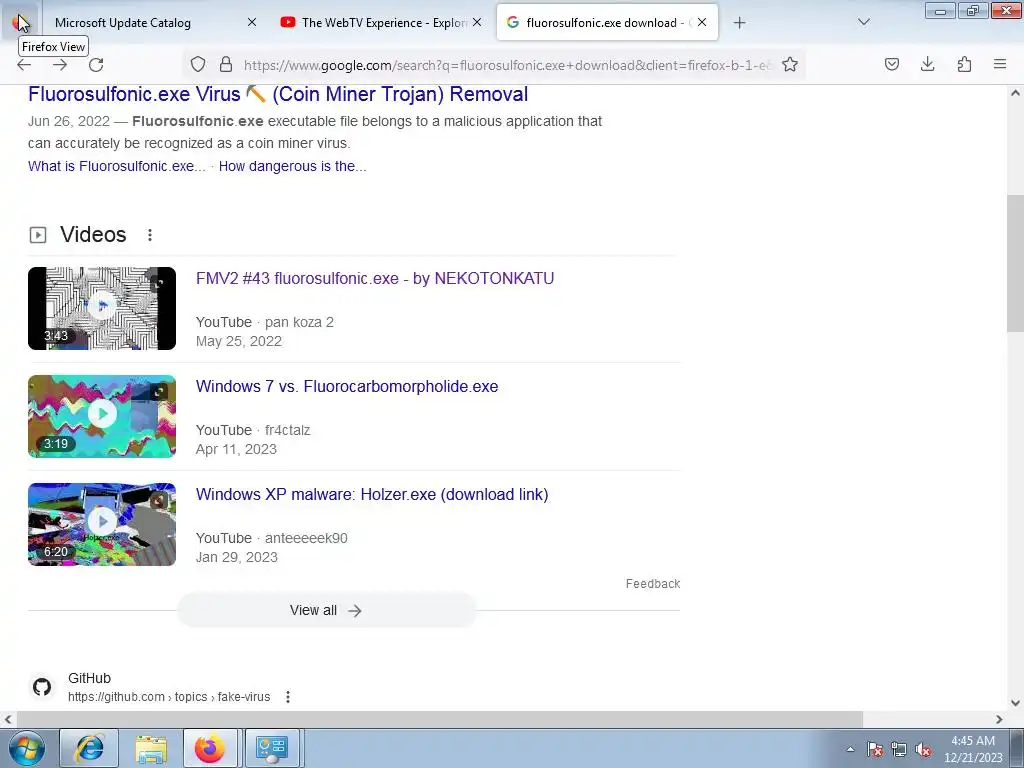Open 'How dangerous is the...' sublink

(x=293, y=166)
